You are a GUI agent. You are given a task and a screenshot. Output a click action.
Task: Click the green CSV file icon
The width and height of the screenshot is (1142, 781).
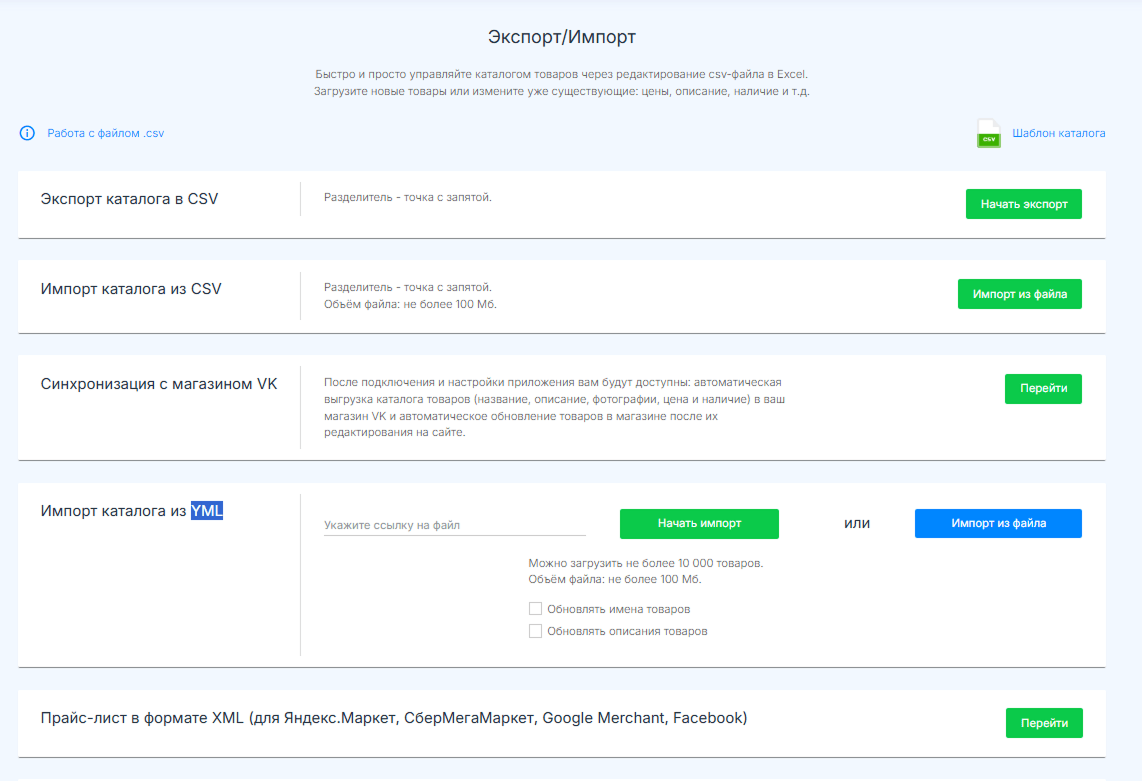click(x=989, y=134)
